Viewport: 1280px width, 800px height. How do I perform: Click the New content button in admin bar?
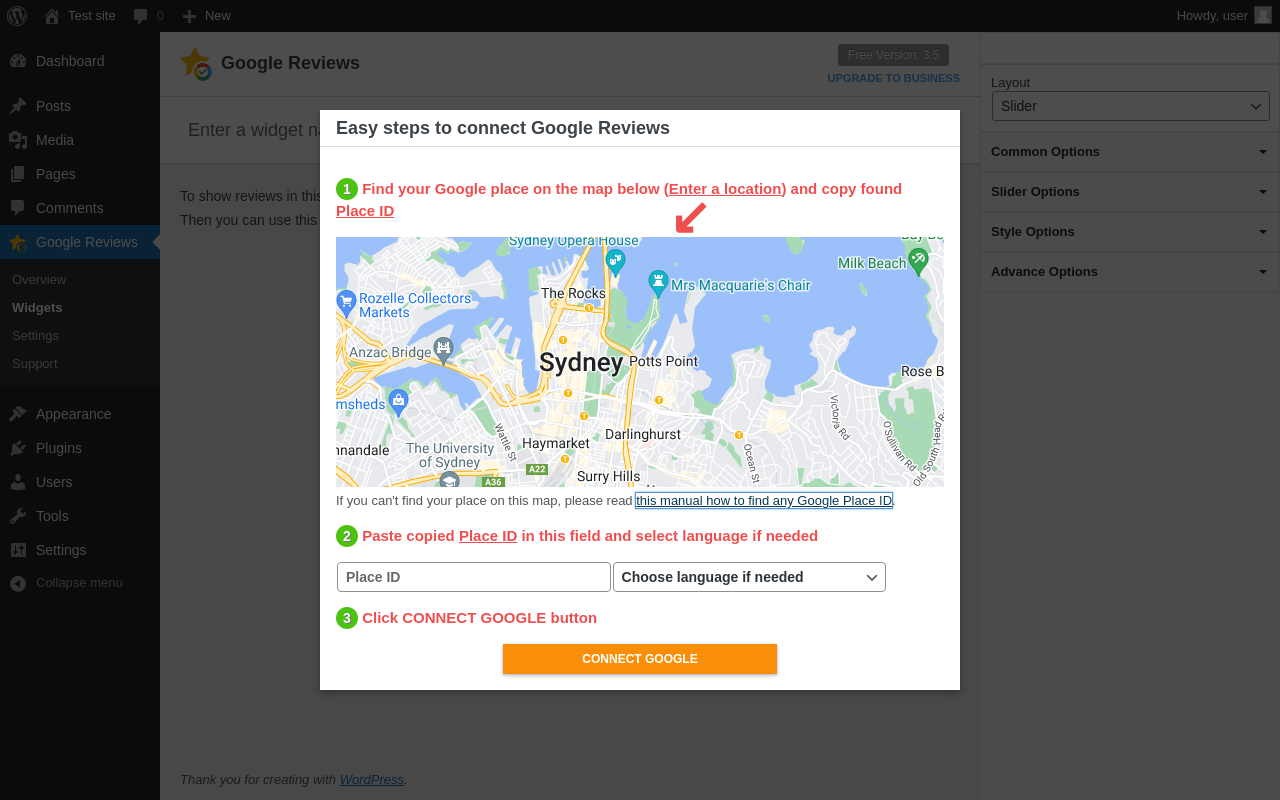[207, 16]
